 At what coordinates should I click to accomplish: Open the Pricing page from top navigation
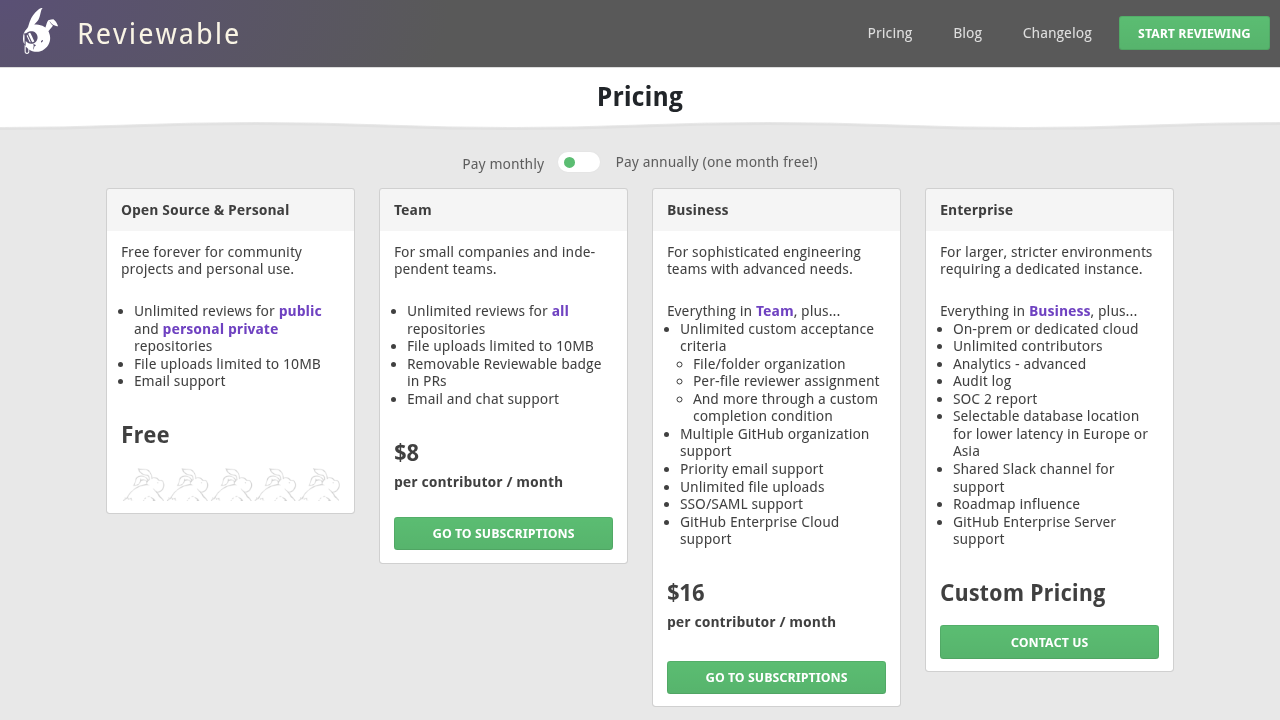890,33
